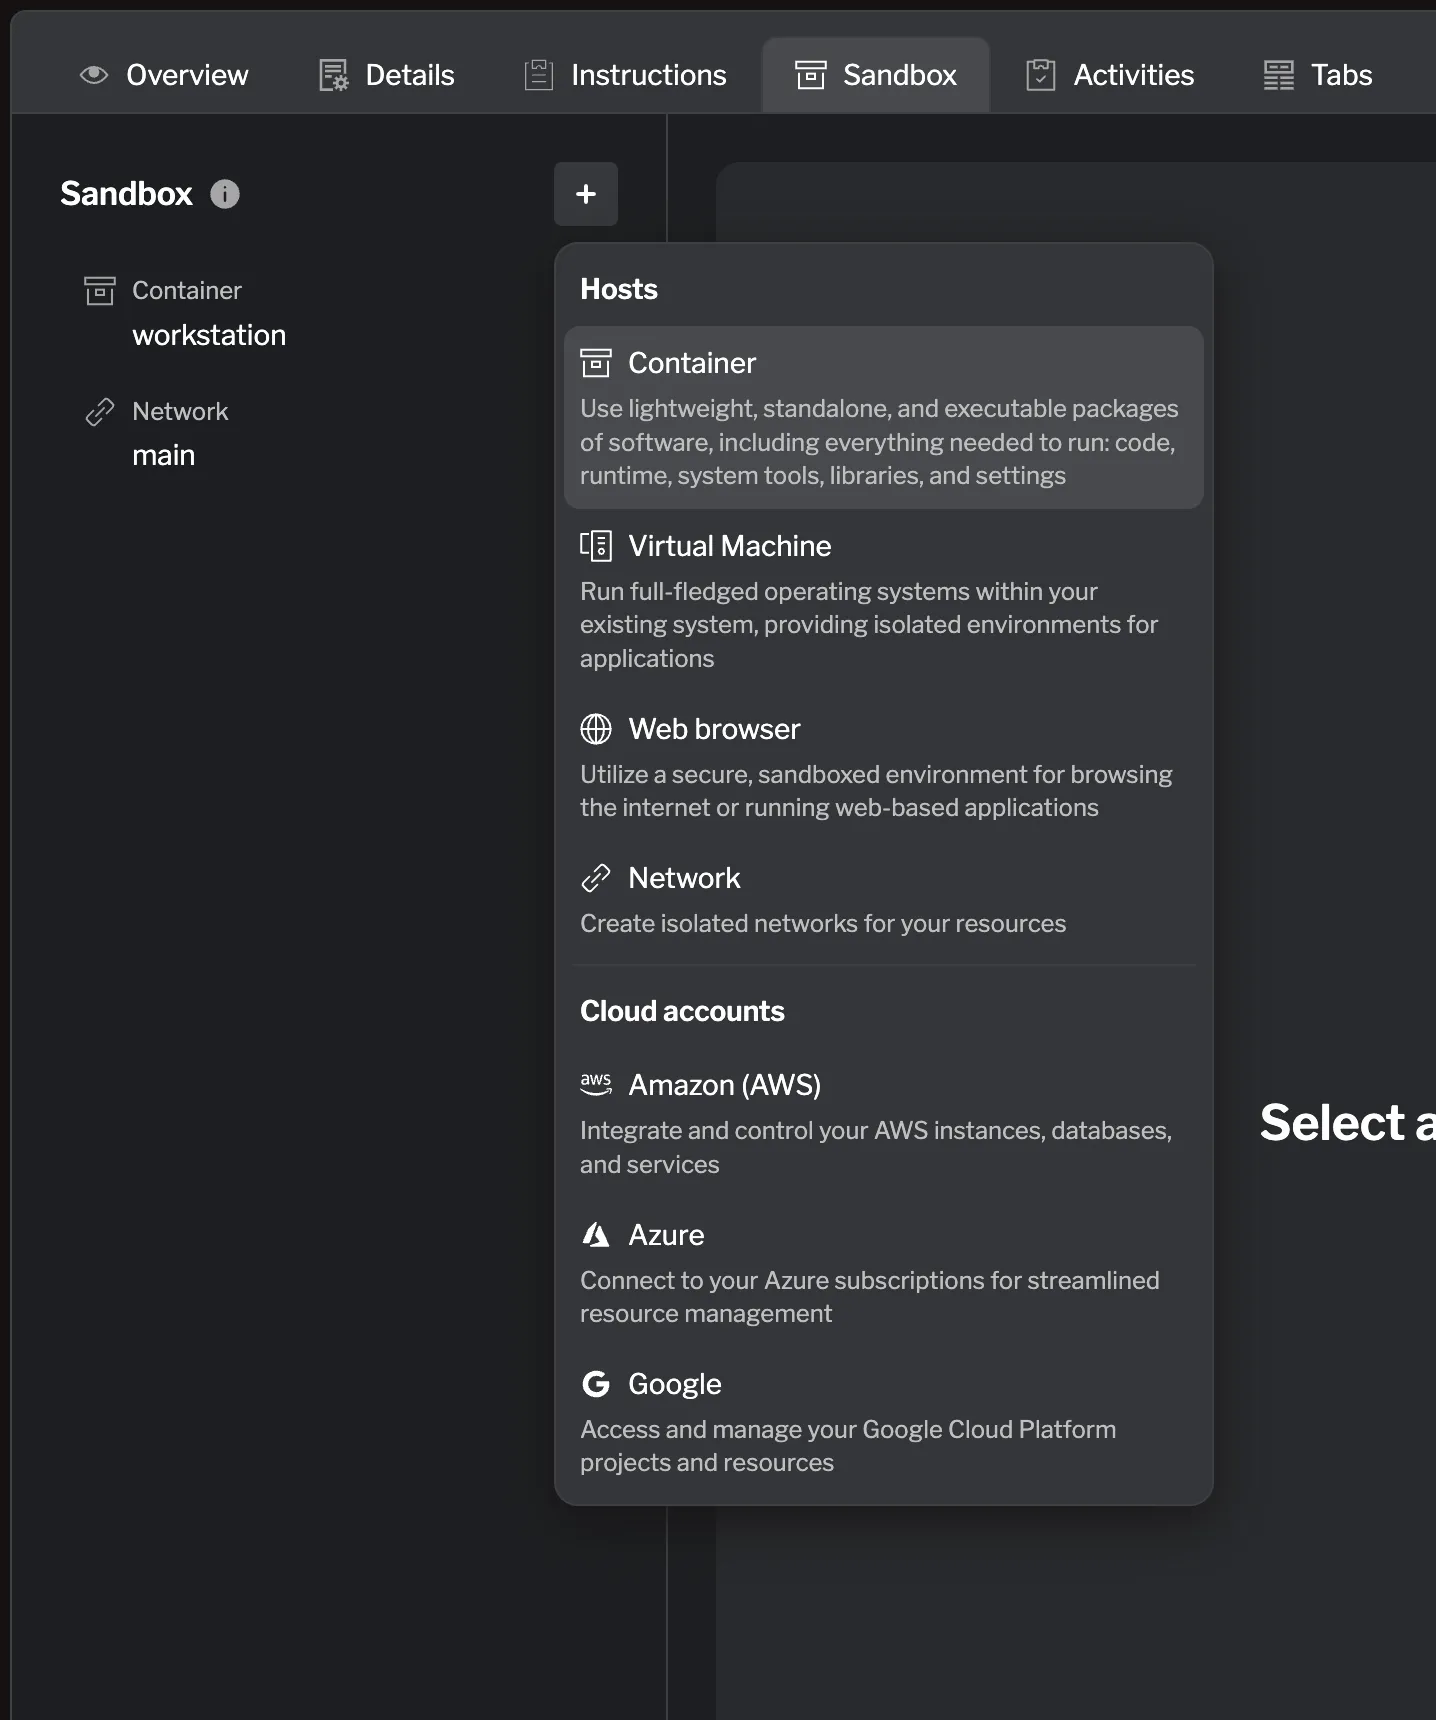Viewport: 1436px width, 1720px height.
Task: Choose Virtual Machine host option
Action: (883, 600)
